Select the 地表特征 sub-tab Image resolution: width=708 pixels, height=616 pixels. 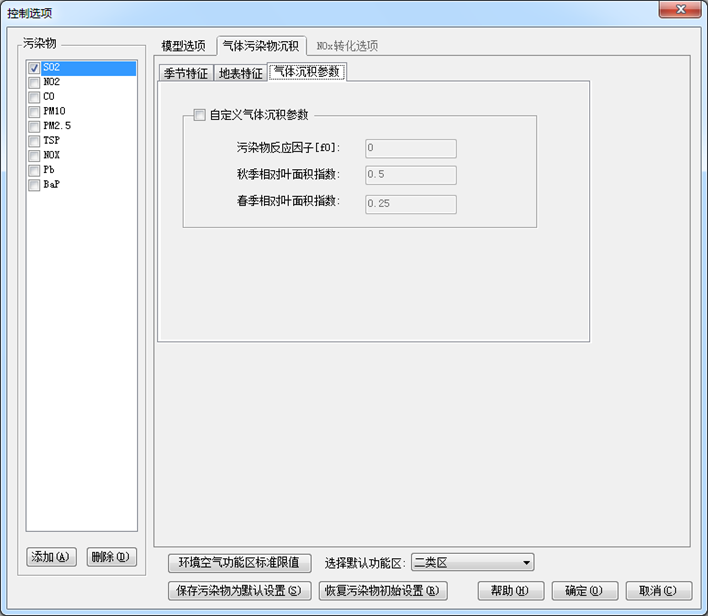pyautogui.click(x=241, y=73)
